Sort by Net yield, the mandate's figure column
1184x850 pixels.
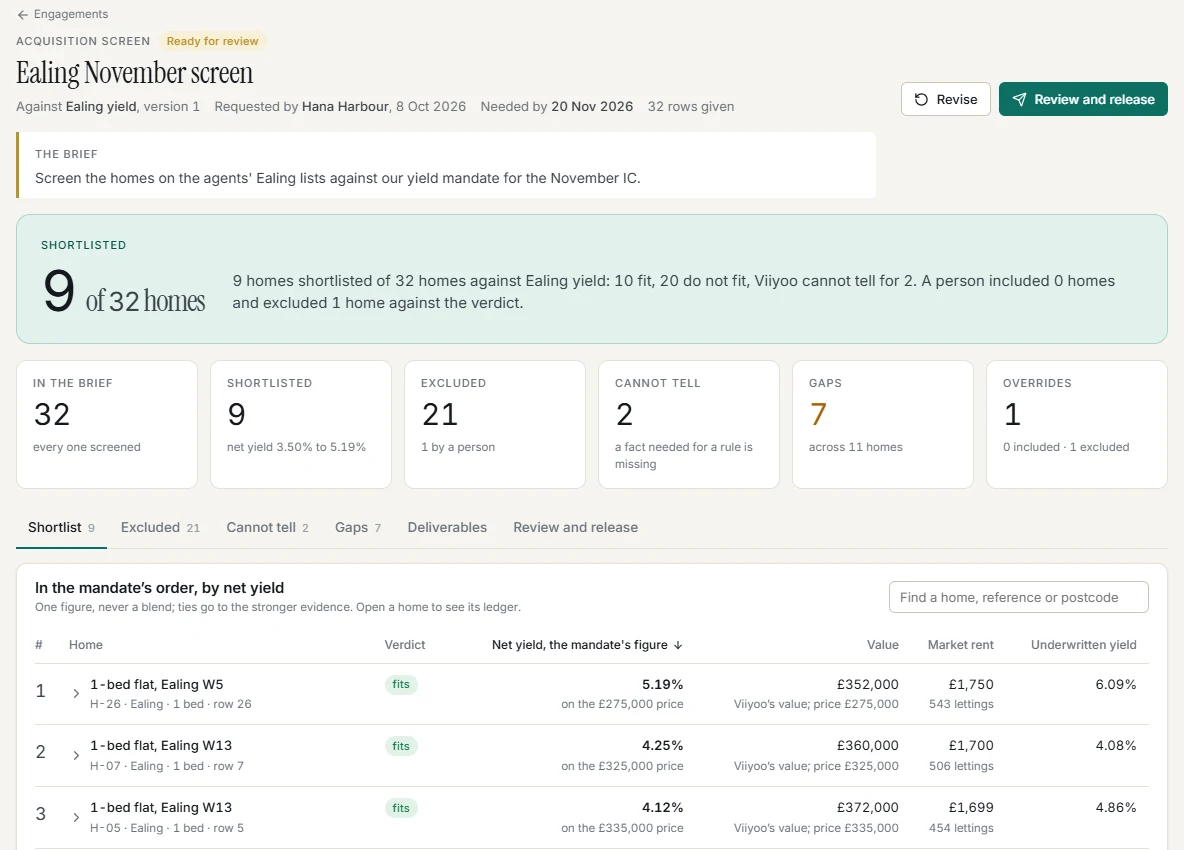pyautogui.click(x=587, y=645)
